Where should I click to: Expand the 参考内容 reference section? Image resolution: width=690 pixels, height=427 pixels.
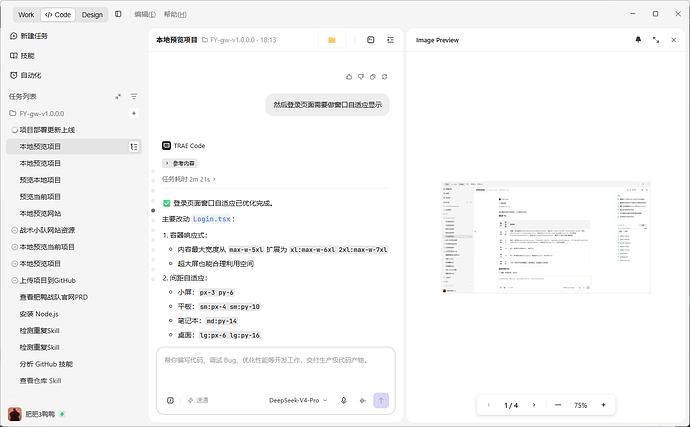[x=180, y=163]
